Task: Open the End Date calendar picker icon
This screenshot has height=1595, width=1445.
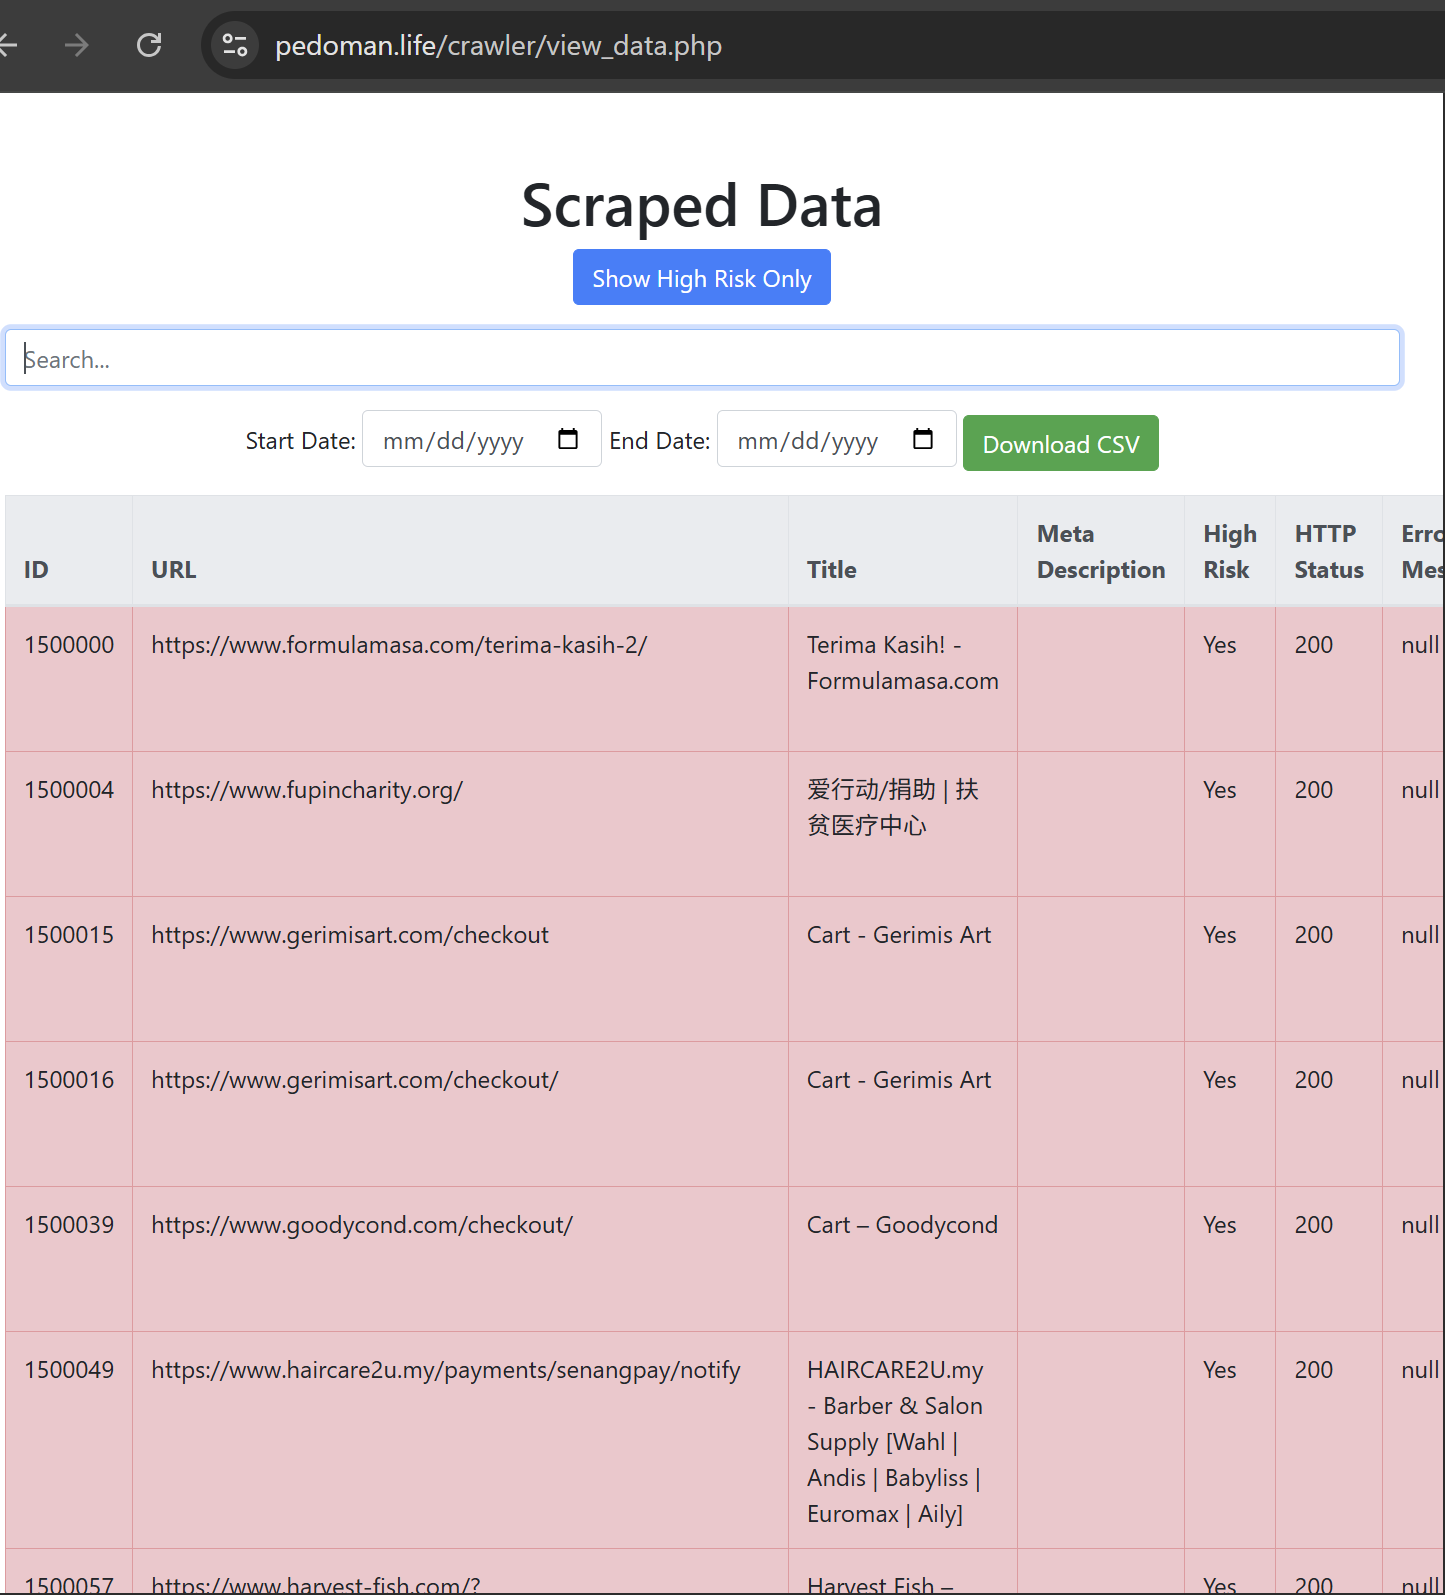Action: (x=923, y=439)
